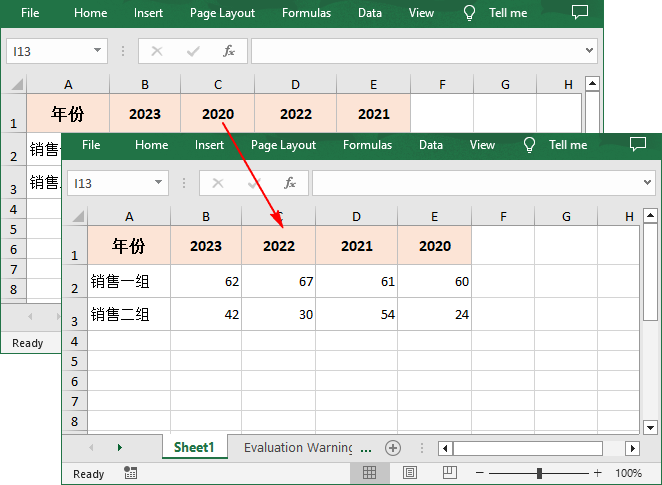Expand the Name Box dropdown in front window
Viewport: 662px width, 485px height.
(158, 182)
